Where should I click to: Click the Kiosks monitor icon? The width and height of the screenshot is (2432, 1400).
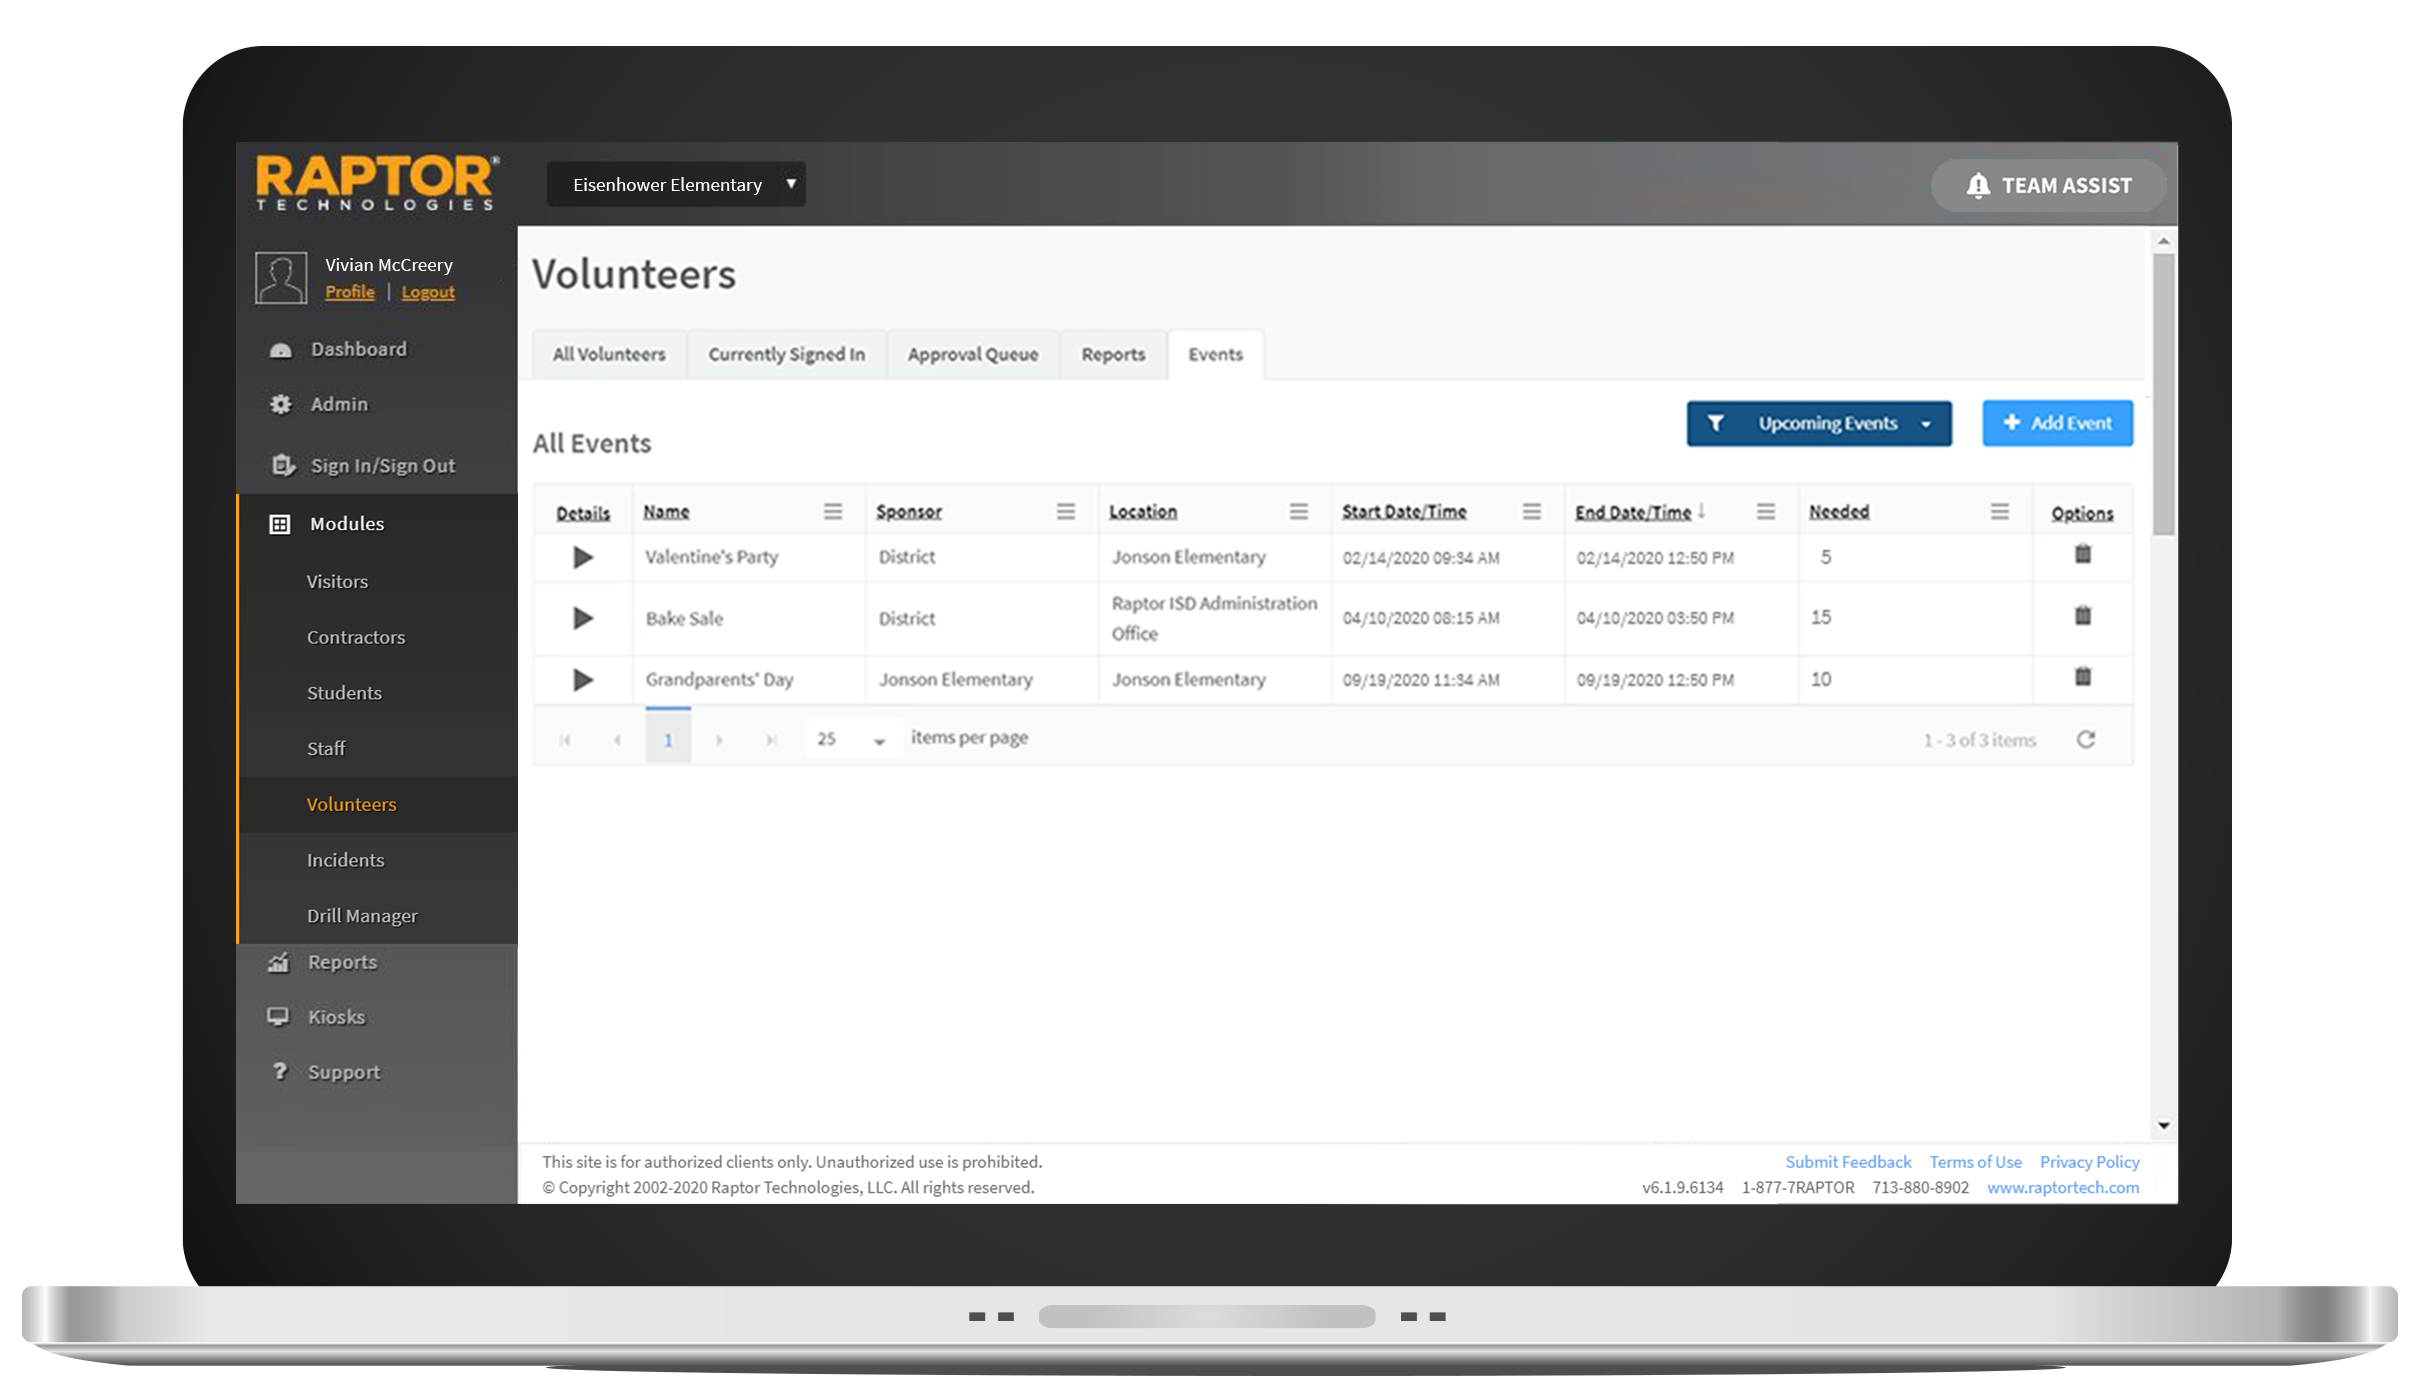[x=281, y=1016]
